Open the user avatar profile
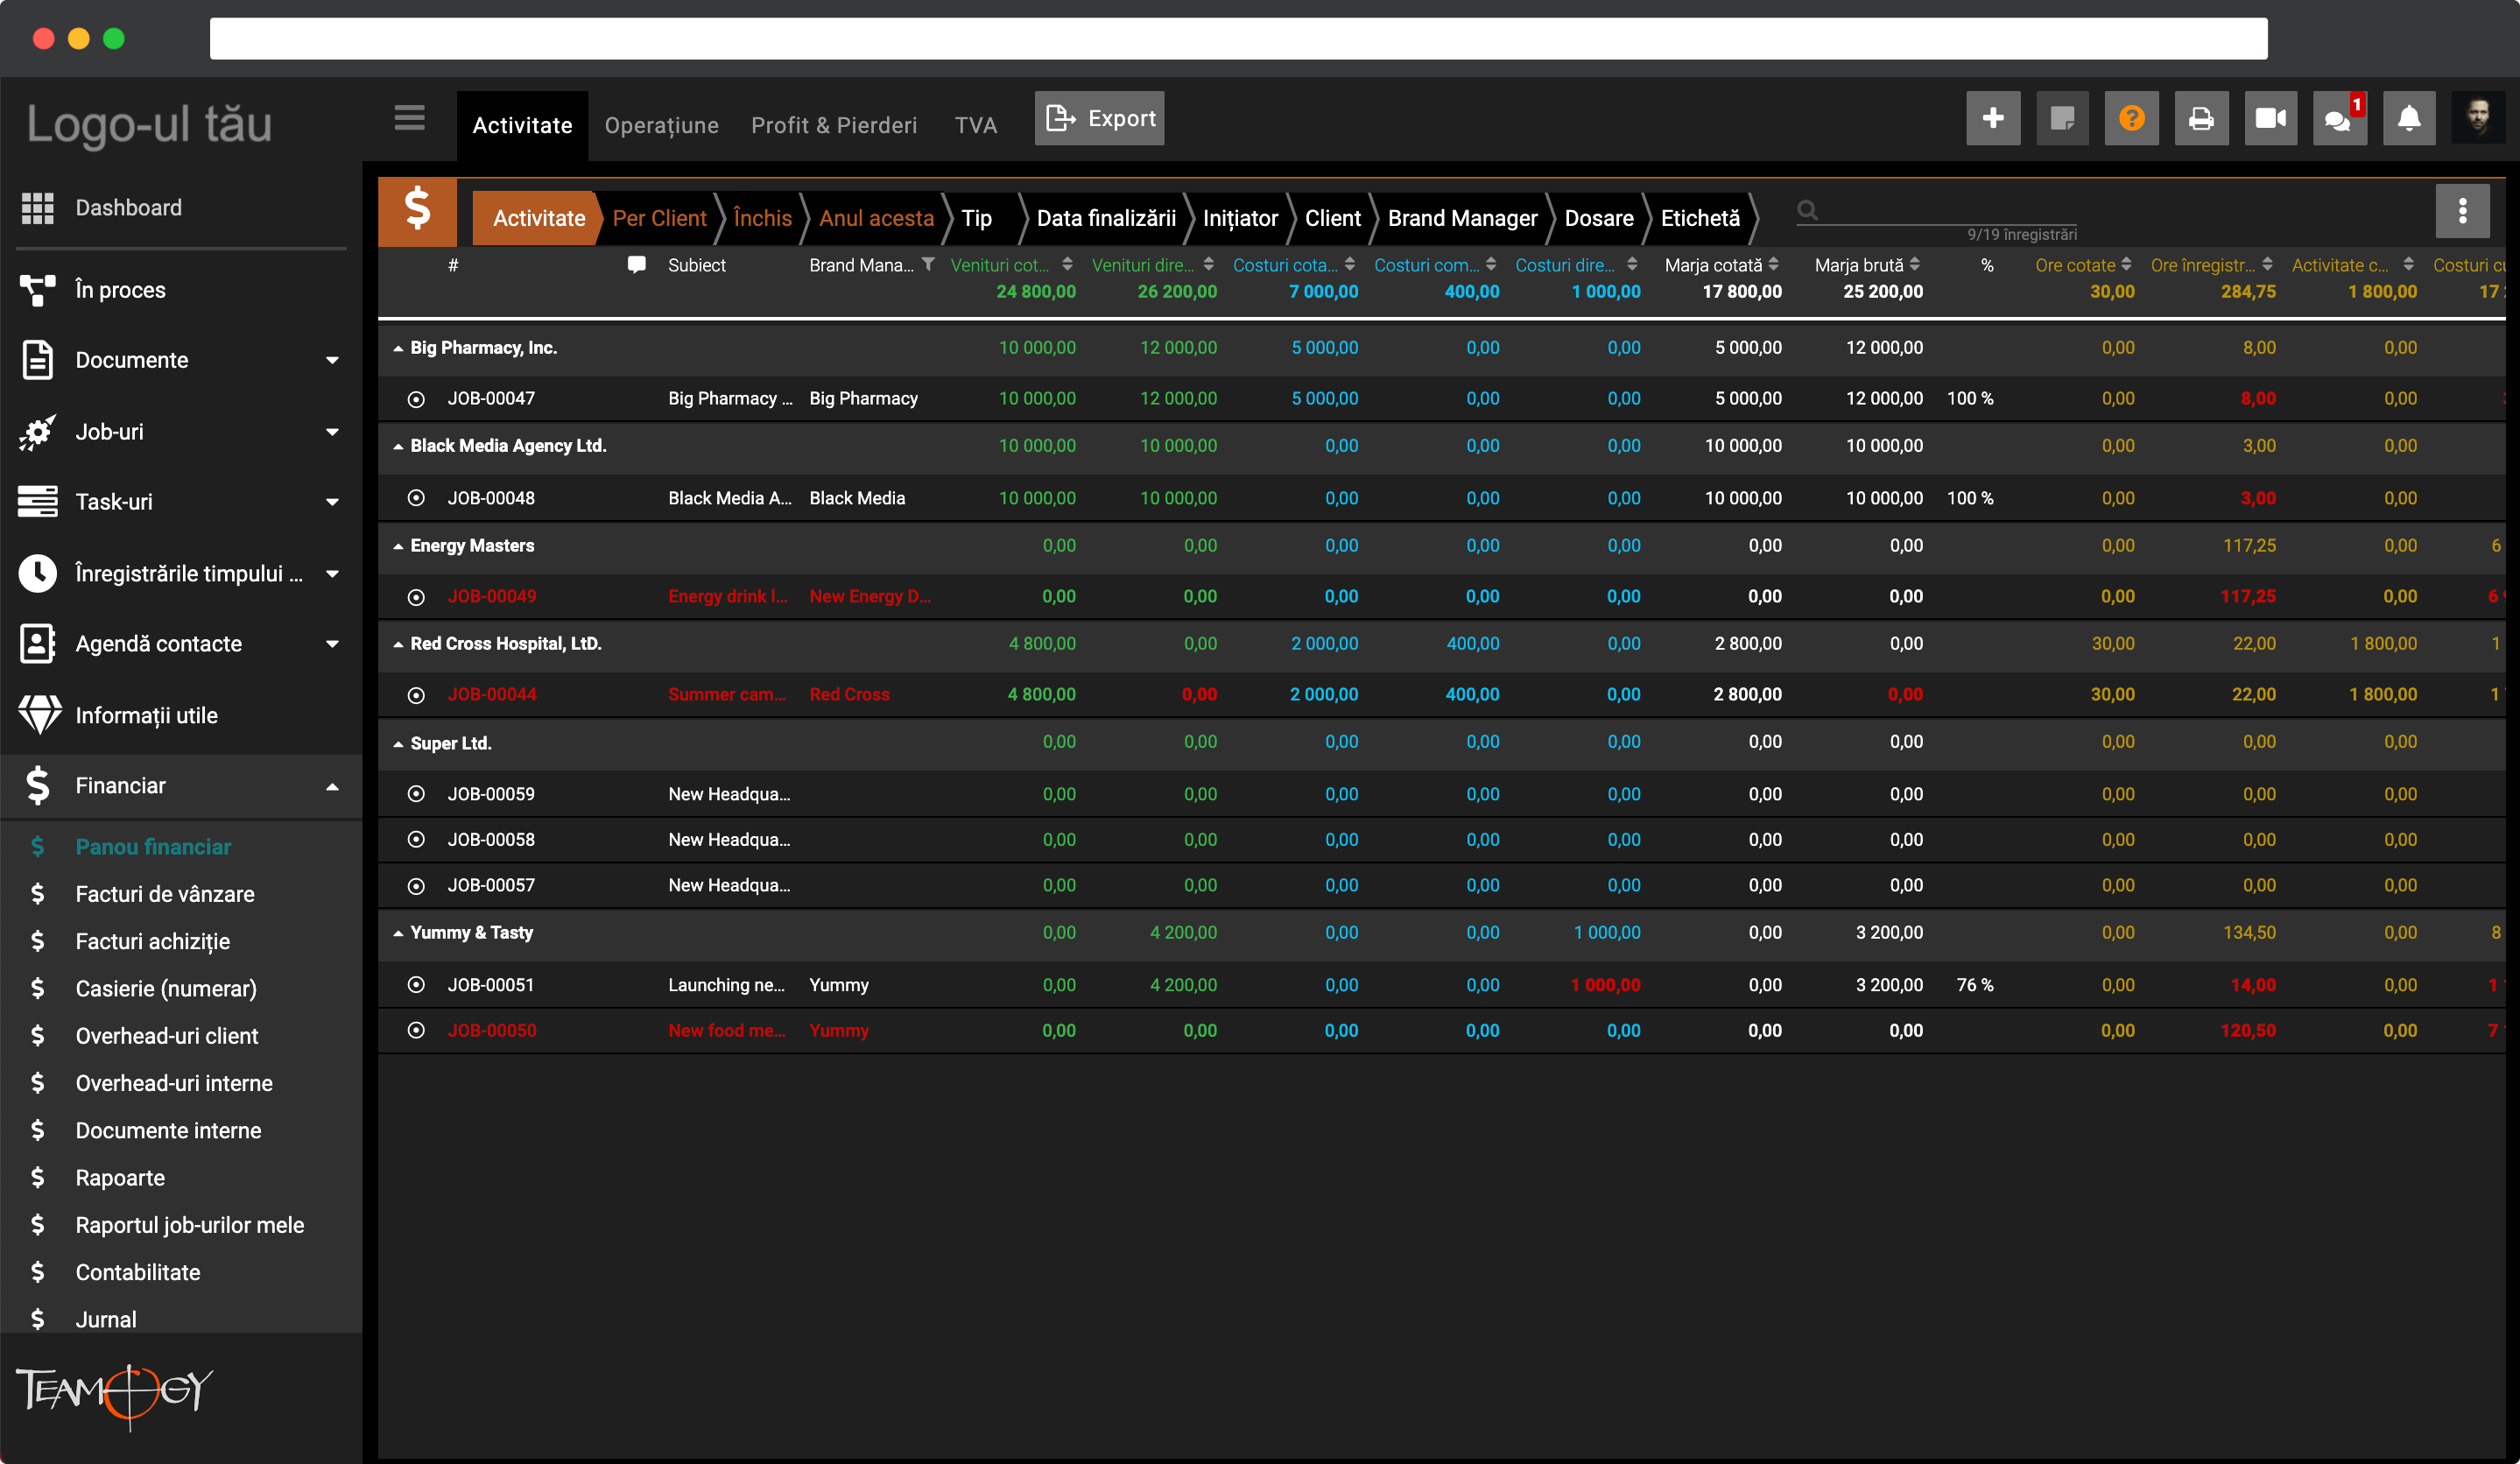The width and height of the screenshot is (2520, 1464). tap(2478, 119)
